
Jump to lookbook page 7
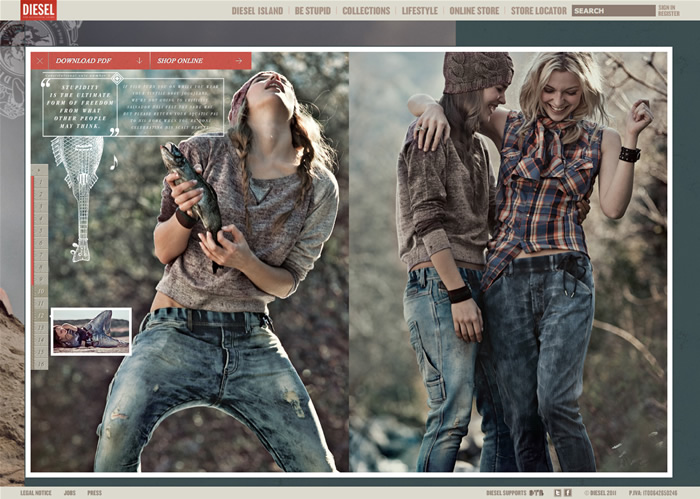click(x=41, y=254)
